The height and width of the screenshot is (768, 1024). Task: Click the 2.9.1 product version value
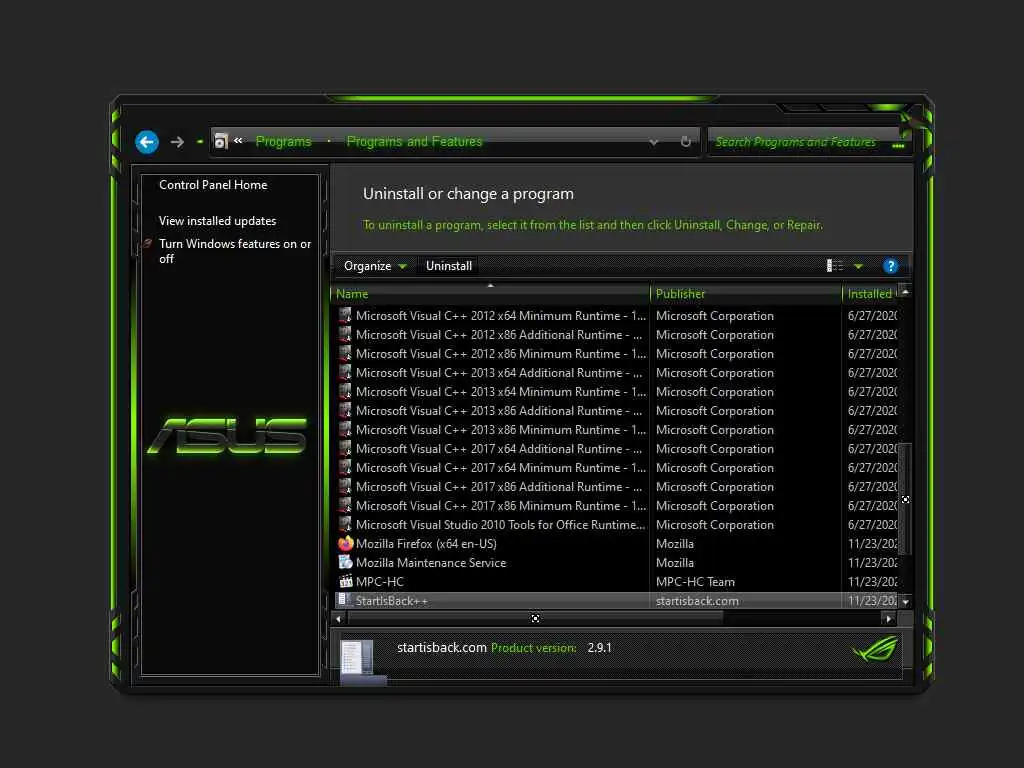pos(600,648)
